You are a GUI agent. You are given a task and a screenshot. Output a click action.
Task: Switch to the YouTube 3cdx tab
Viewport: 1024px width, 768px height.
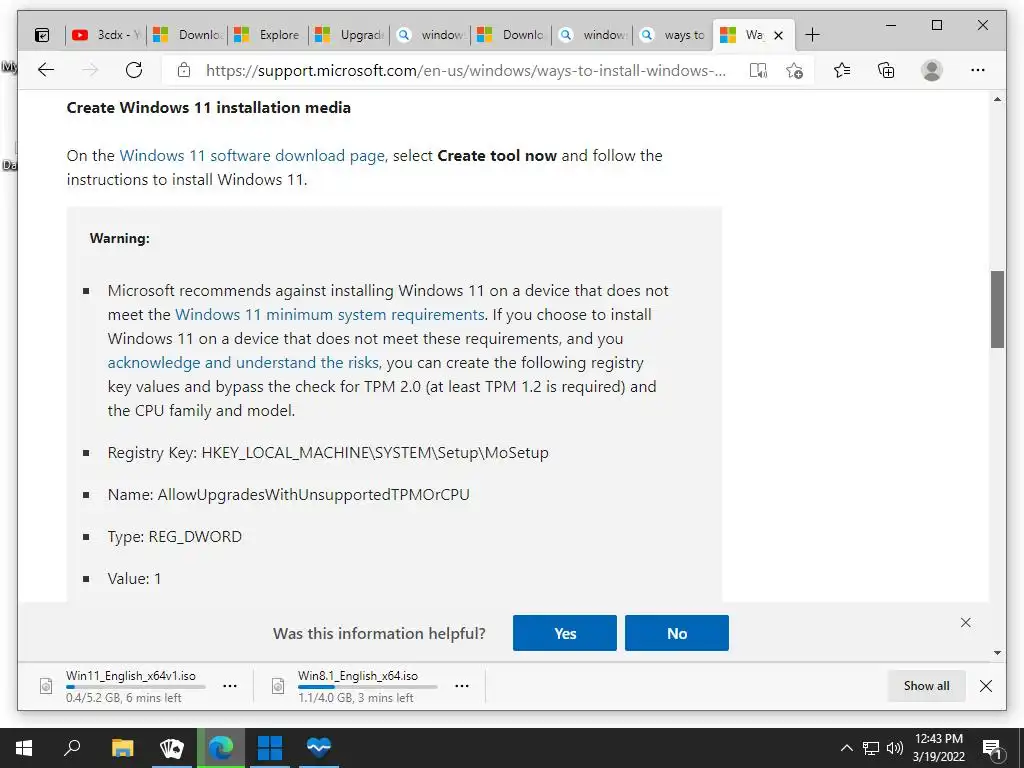(x=107, y=35)
